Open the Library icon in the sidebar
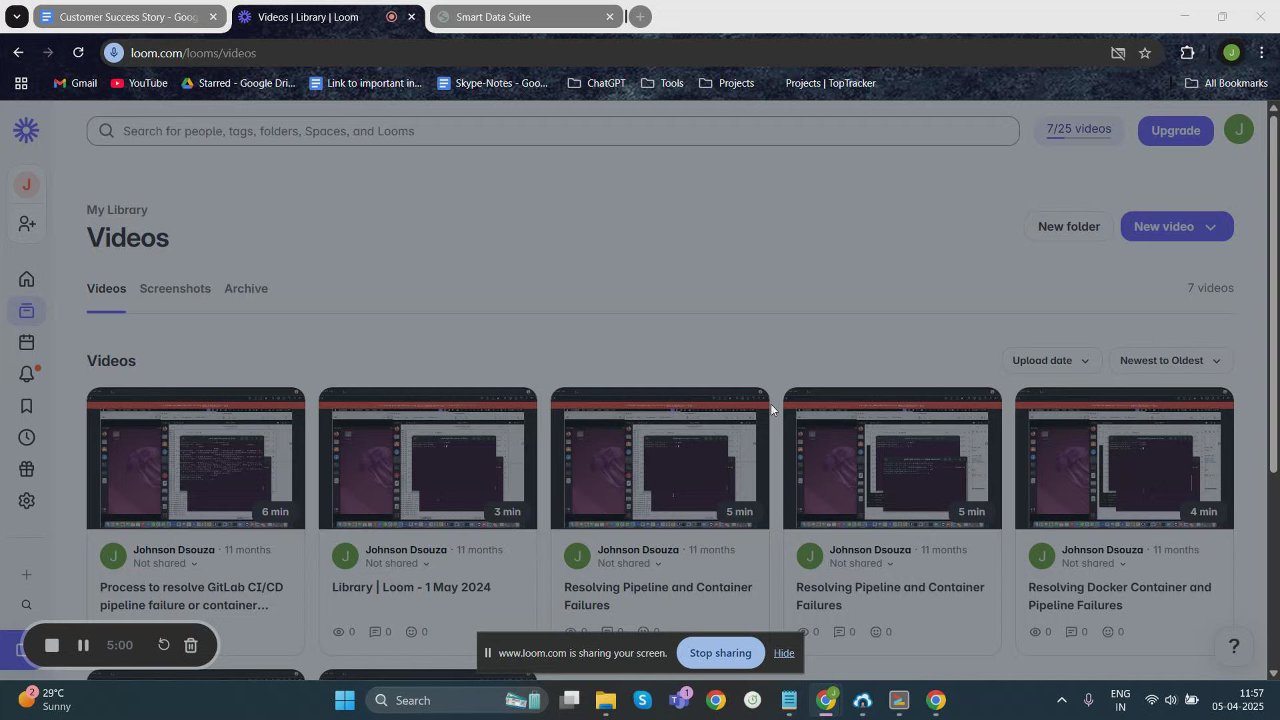The image size is (1280, 720). tap(27, 311)
